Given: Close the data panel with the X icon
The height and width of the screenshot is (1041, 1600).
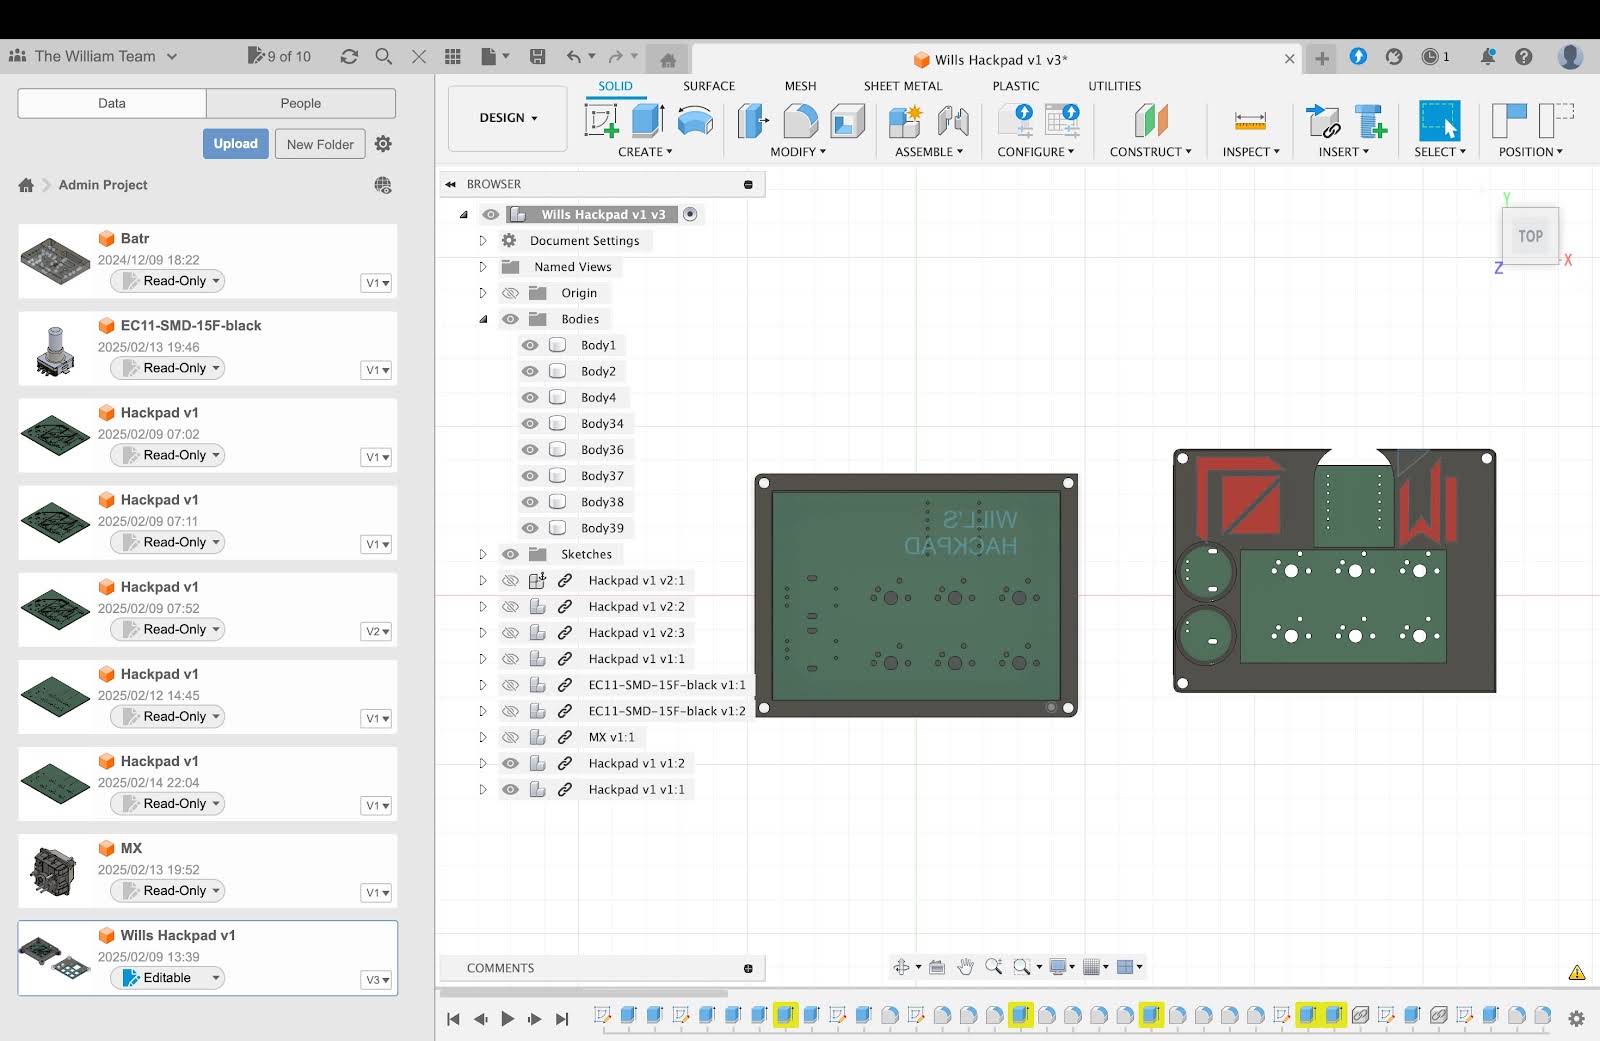Looking at the screenshot, I should (419, 56).
